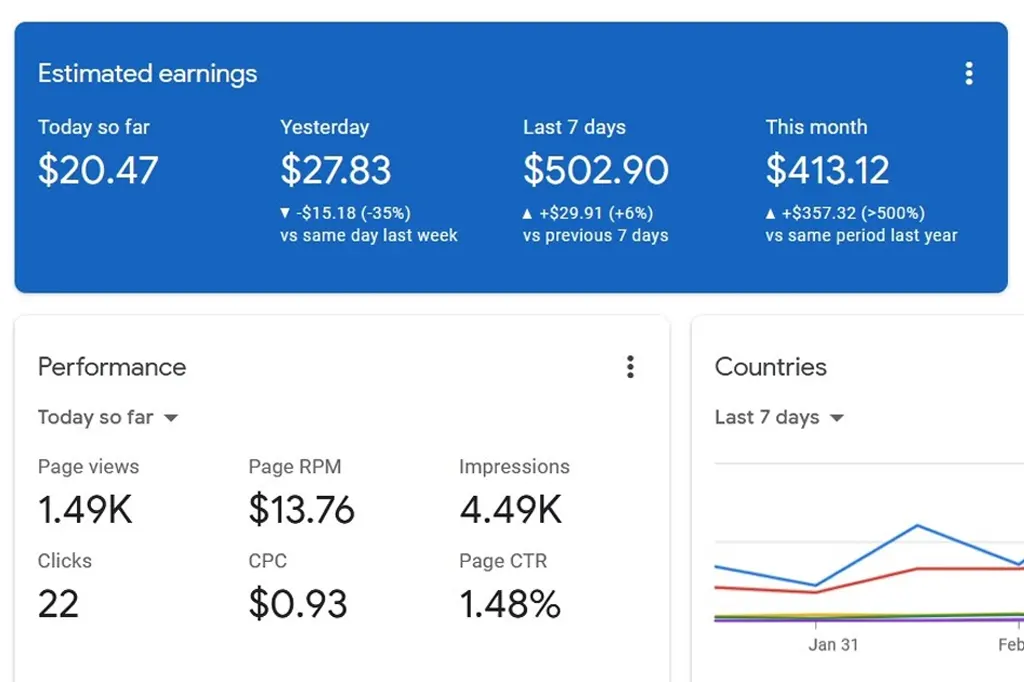
Task: Select the Page RPM $13.76 metric
Action: (x=301, y=510)
